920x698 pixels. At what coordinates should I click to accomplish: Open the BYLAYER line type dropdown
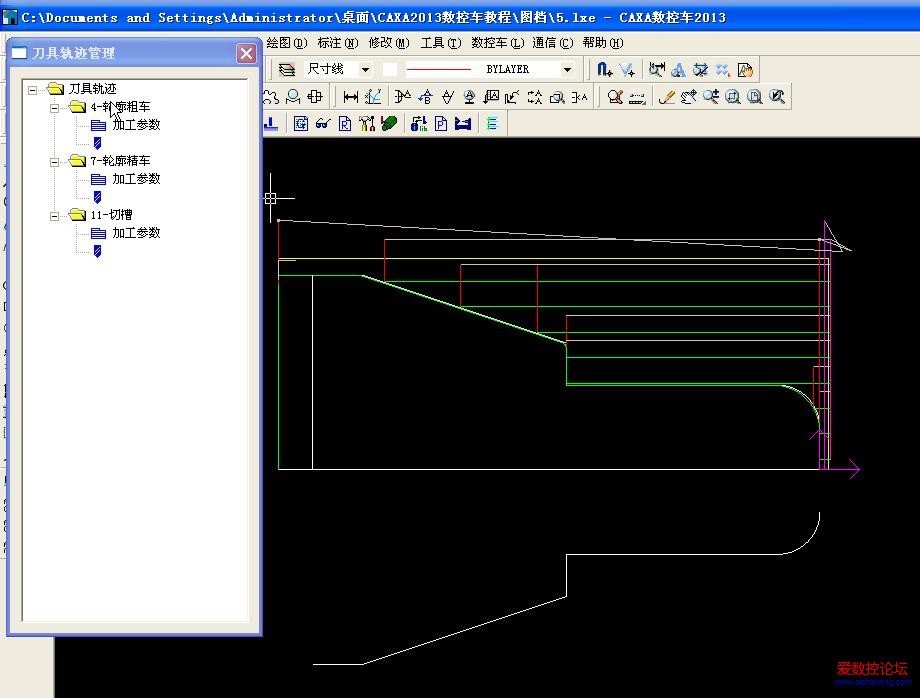click(x=567, y=70)
